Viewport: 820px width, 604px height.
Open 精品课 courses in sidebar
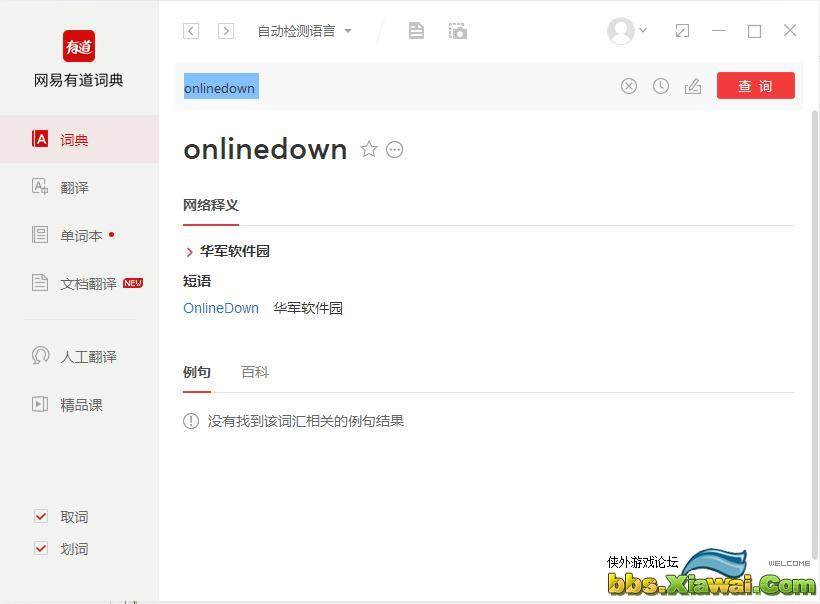click(x=79, y=404)
